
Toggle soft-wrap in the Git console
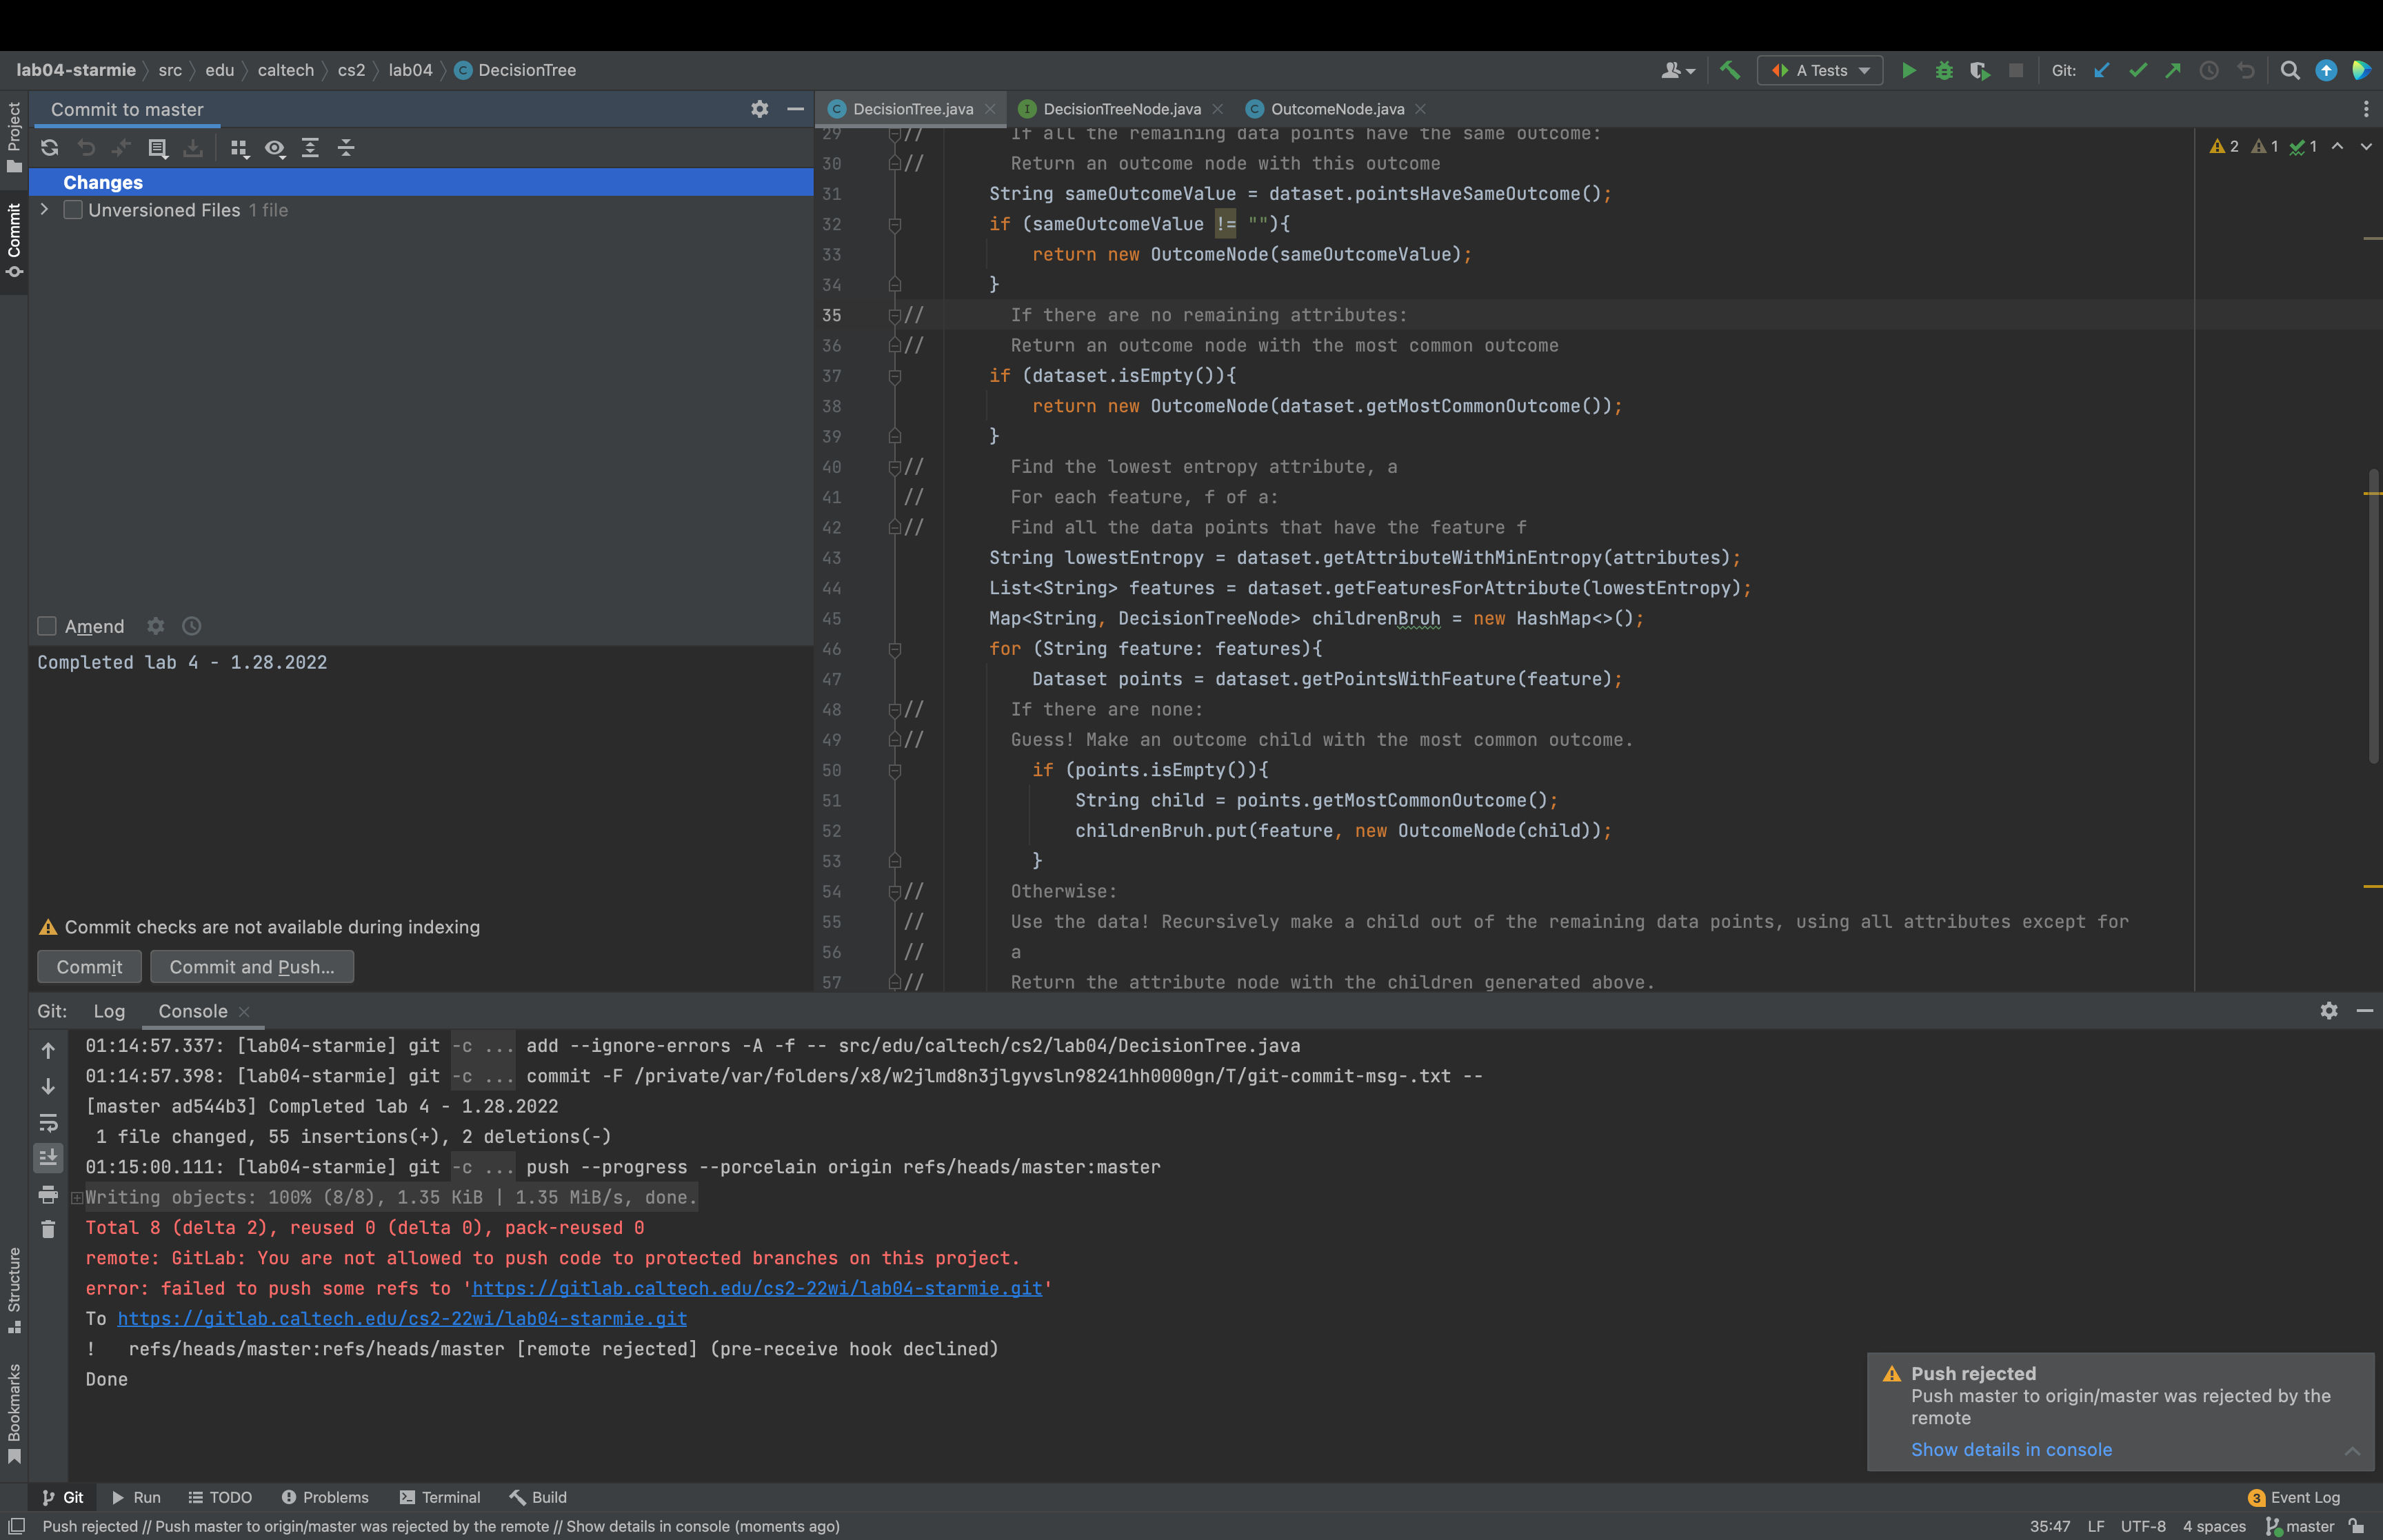click(48, 1122)
